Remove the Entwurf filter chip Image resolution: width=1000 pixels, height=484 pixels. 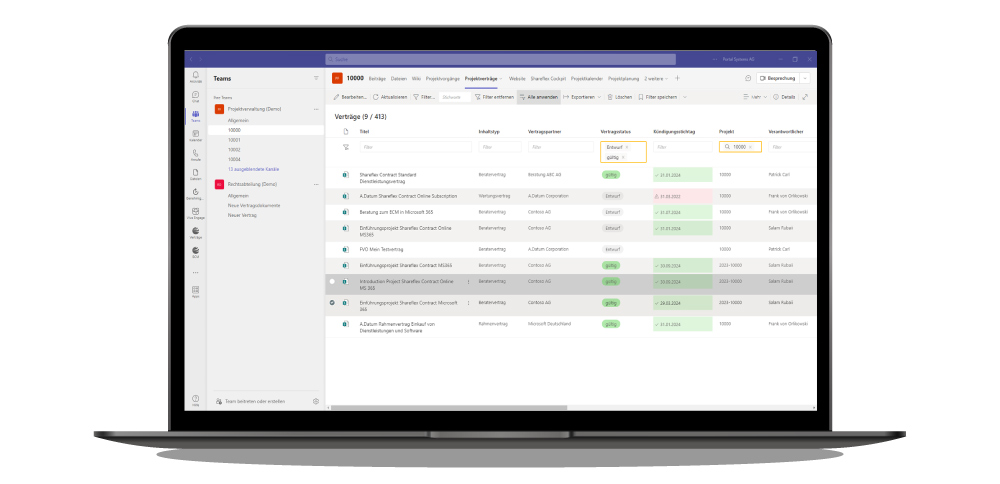tap(626, 147)
